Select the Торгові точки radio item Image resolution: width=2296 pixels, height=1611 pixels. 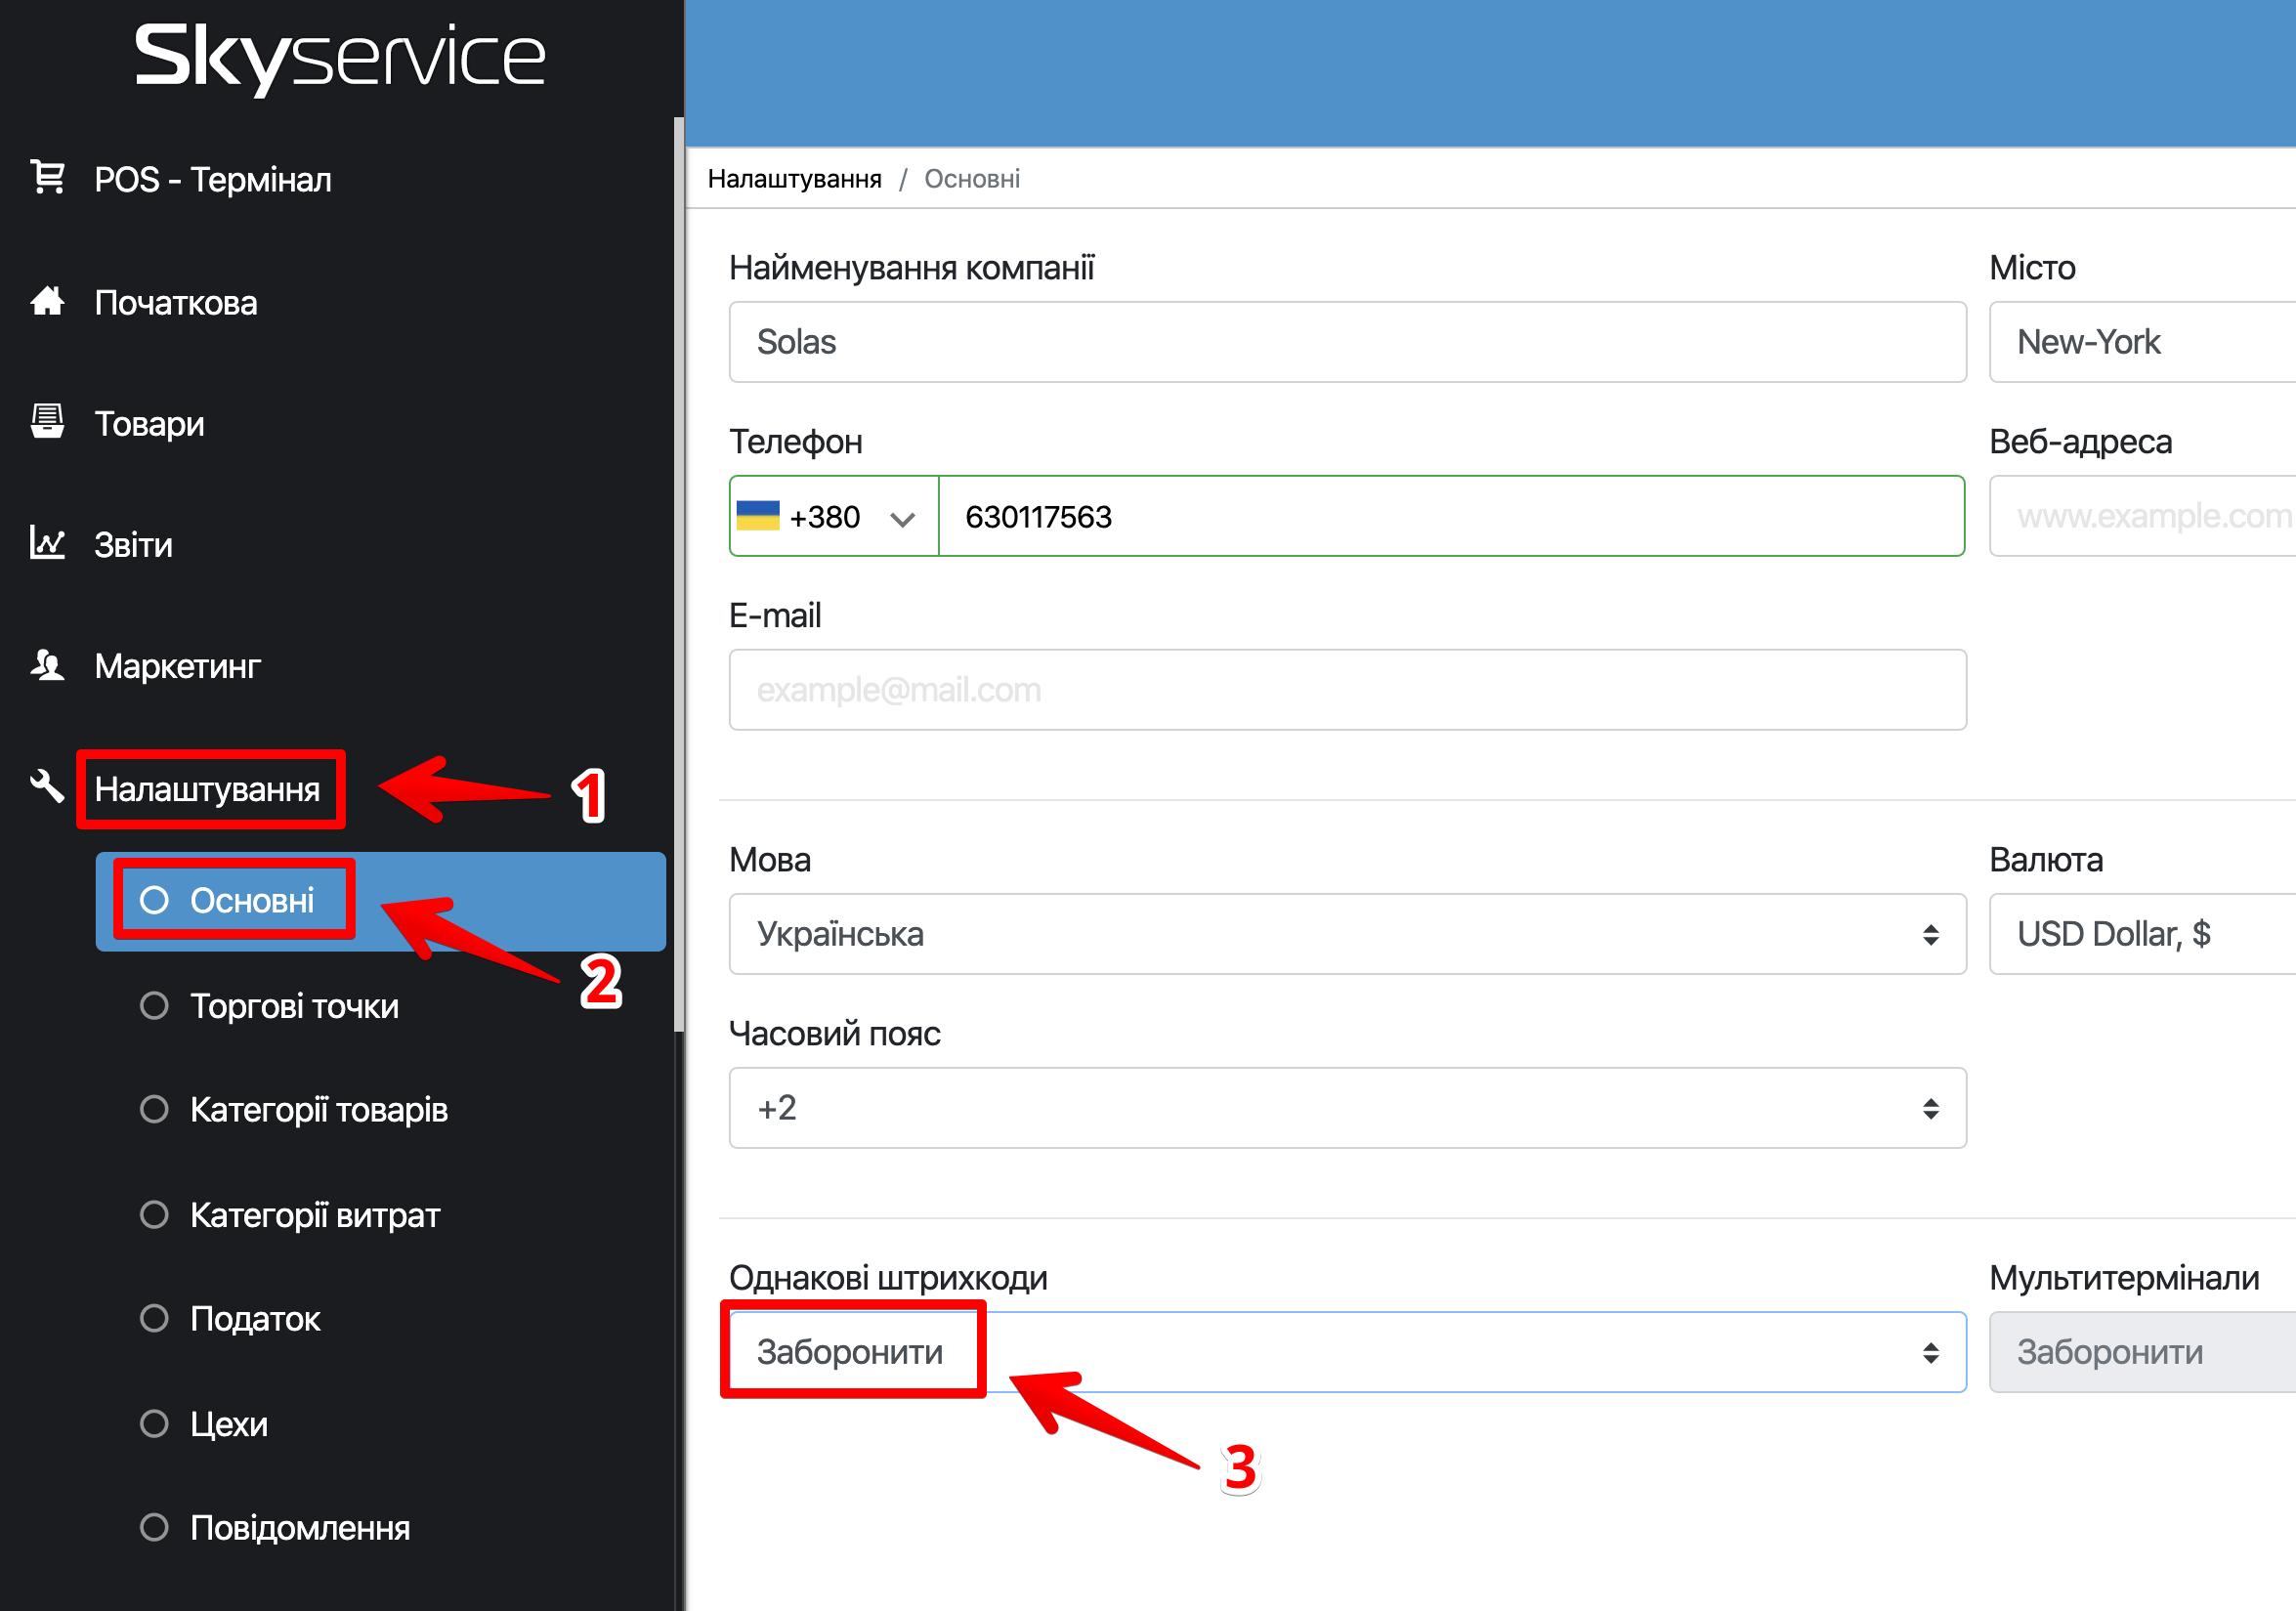pos(154,1005)
